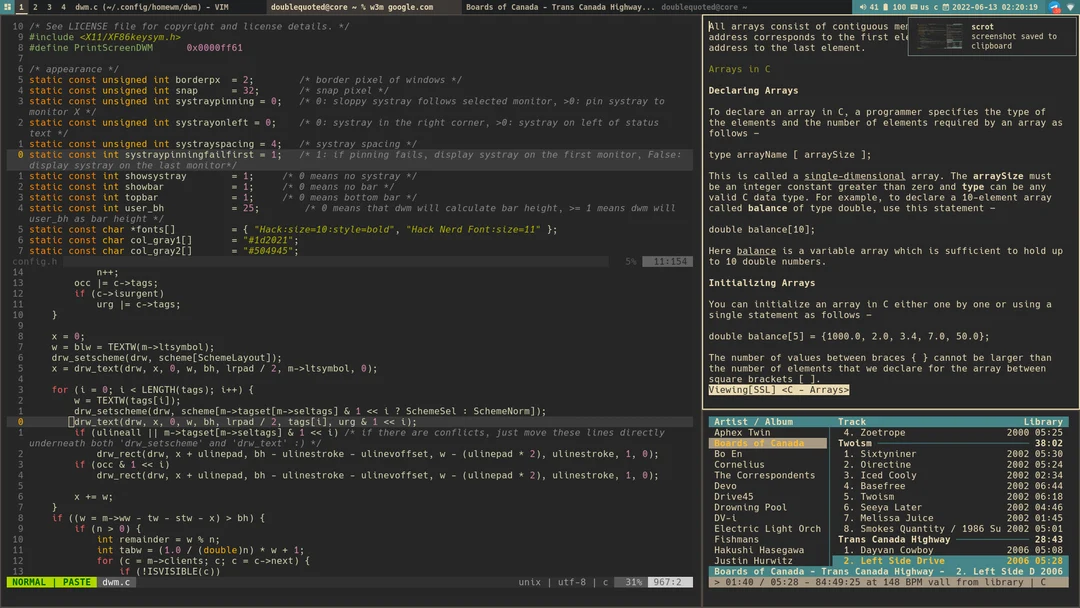Open Telegram from its tray icon
Screen dimensions: 1080x608
1052,6
